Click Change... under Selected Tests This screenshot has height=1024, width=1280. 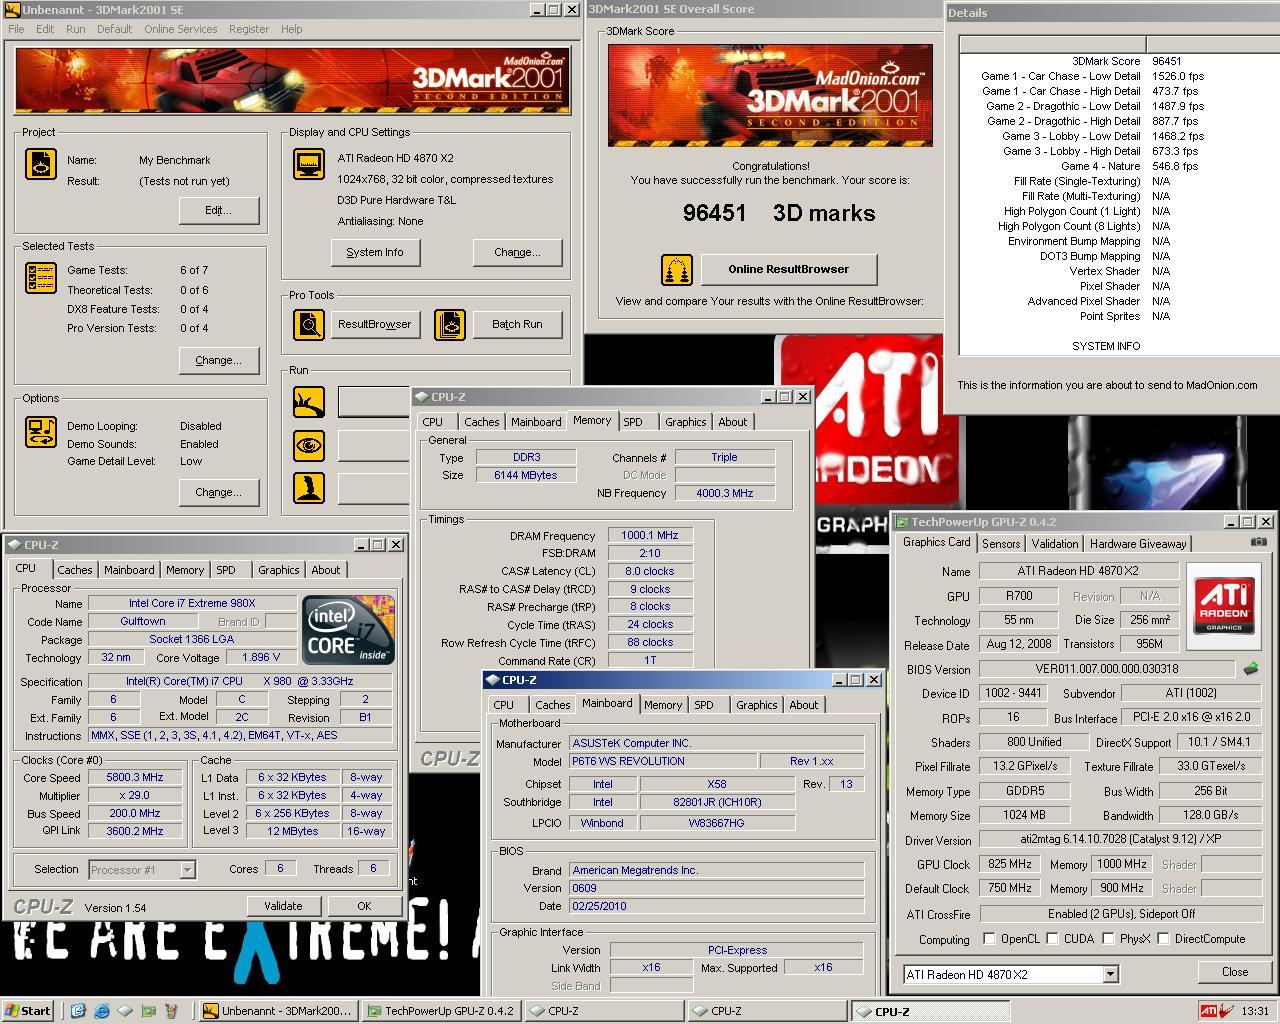[x=218, y=360]
